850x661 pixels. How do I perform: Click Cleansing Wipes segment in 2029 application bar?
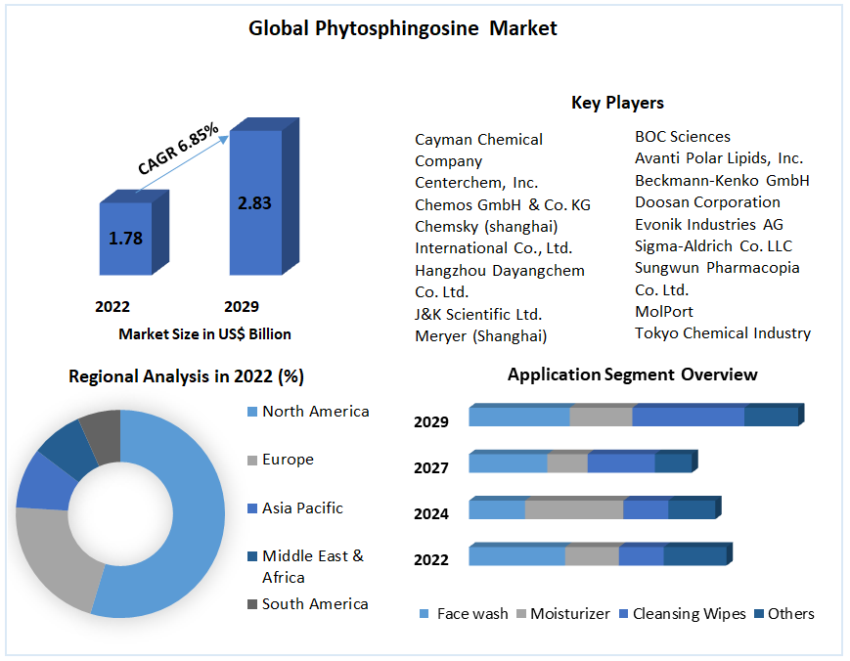(688, 416)
